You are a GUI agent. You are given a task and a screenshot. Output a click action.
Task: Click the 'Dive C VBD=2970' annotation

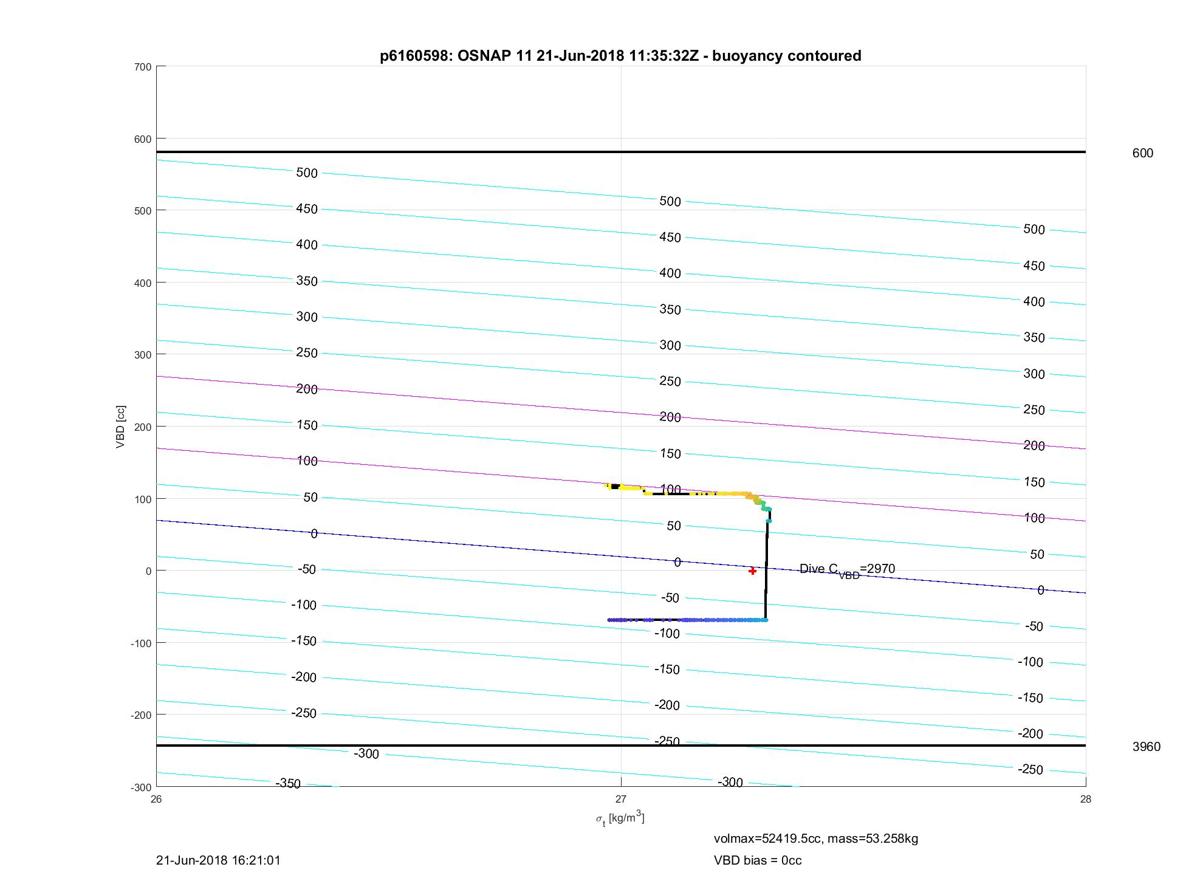point(847,570)
